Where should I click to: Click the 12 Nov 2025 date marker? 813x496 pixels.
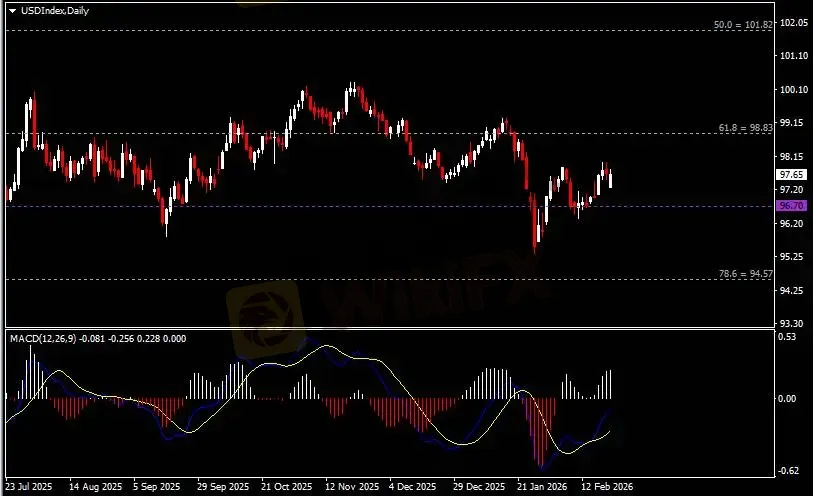tap(352, 487)
